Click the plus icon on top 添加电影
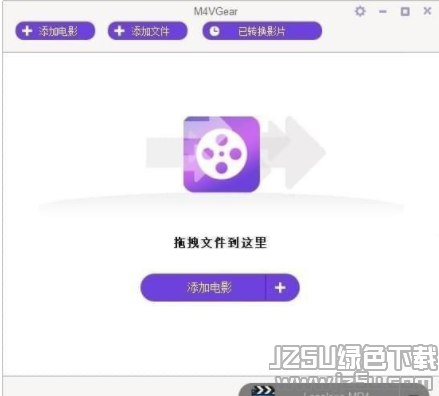 [x=27, y=31]
